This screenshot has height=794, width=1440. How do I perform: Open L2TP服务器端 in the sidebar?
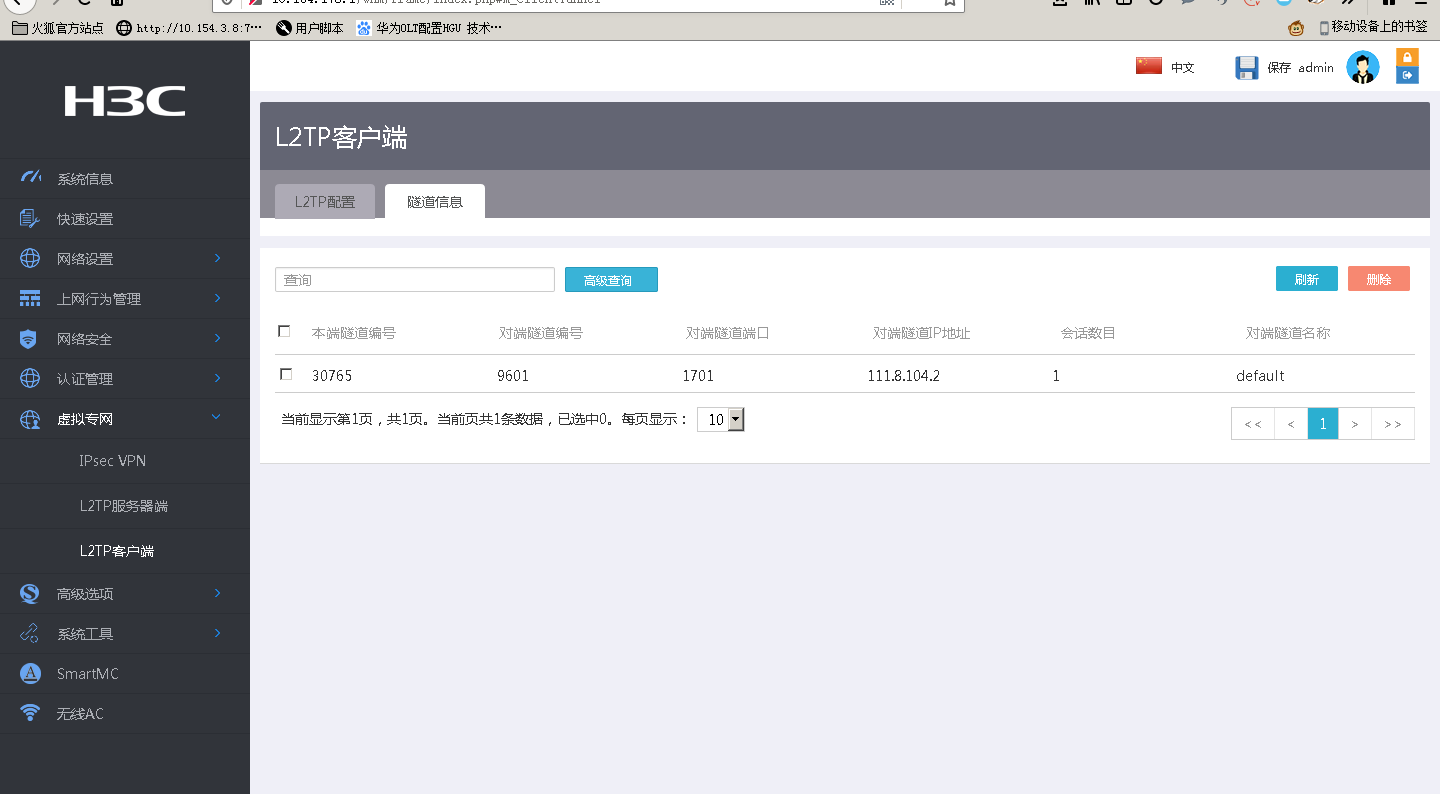(x=124, y=506)
